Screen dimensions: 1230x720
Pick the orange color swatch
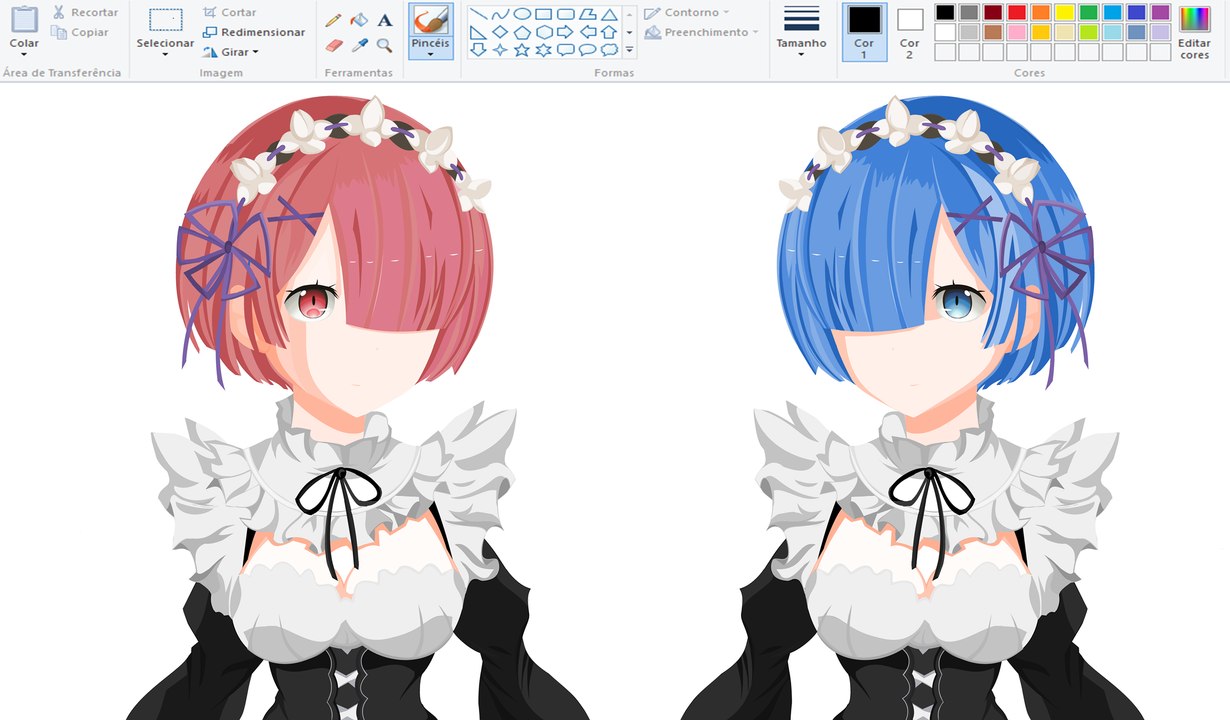1041,13
